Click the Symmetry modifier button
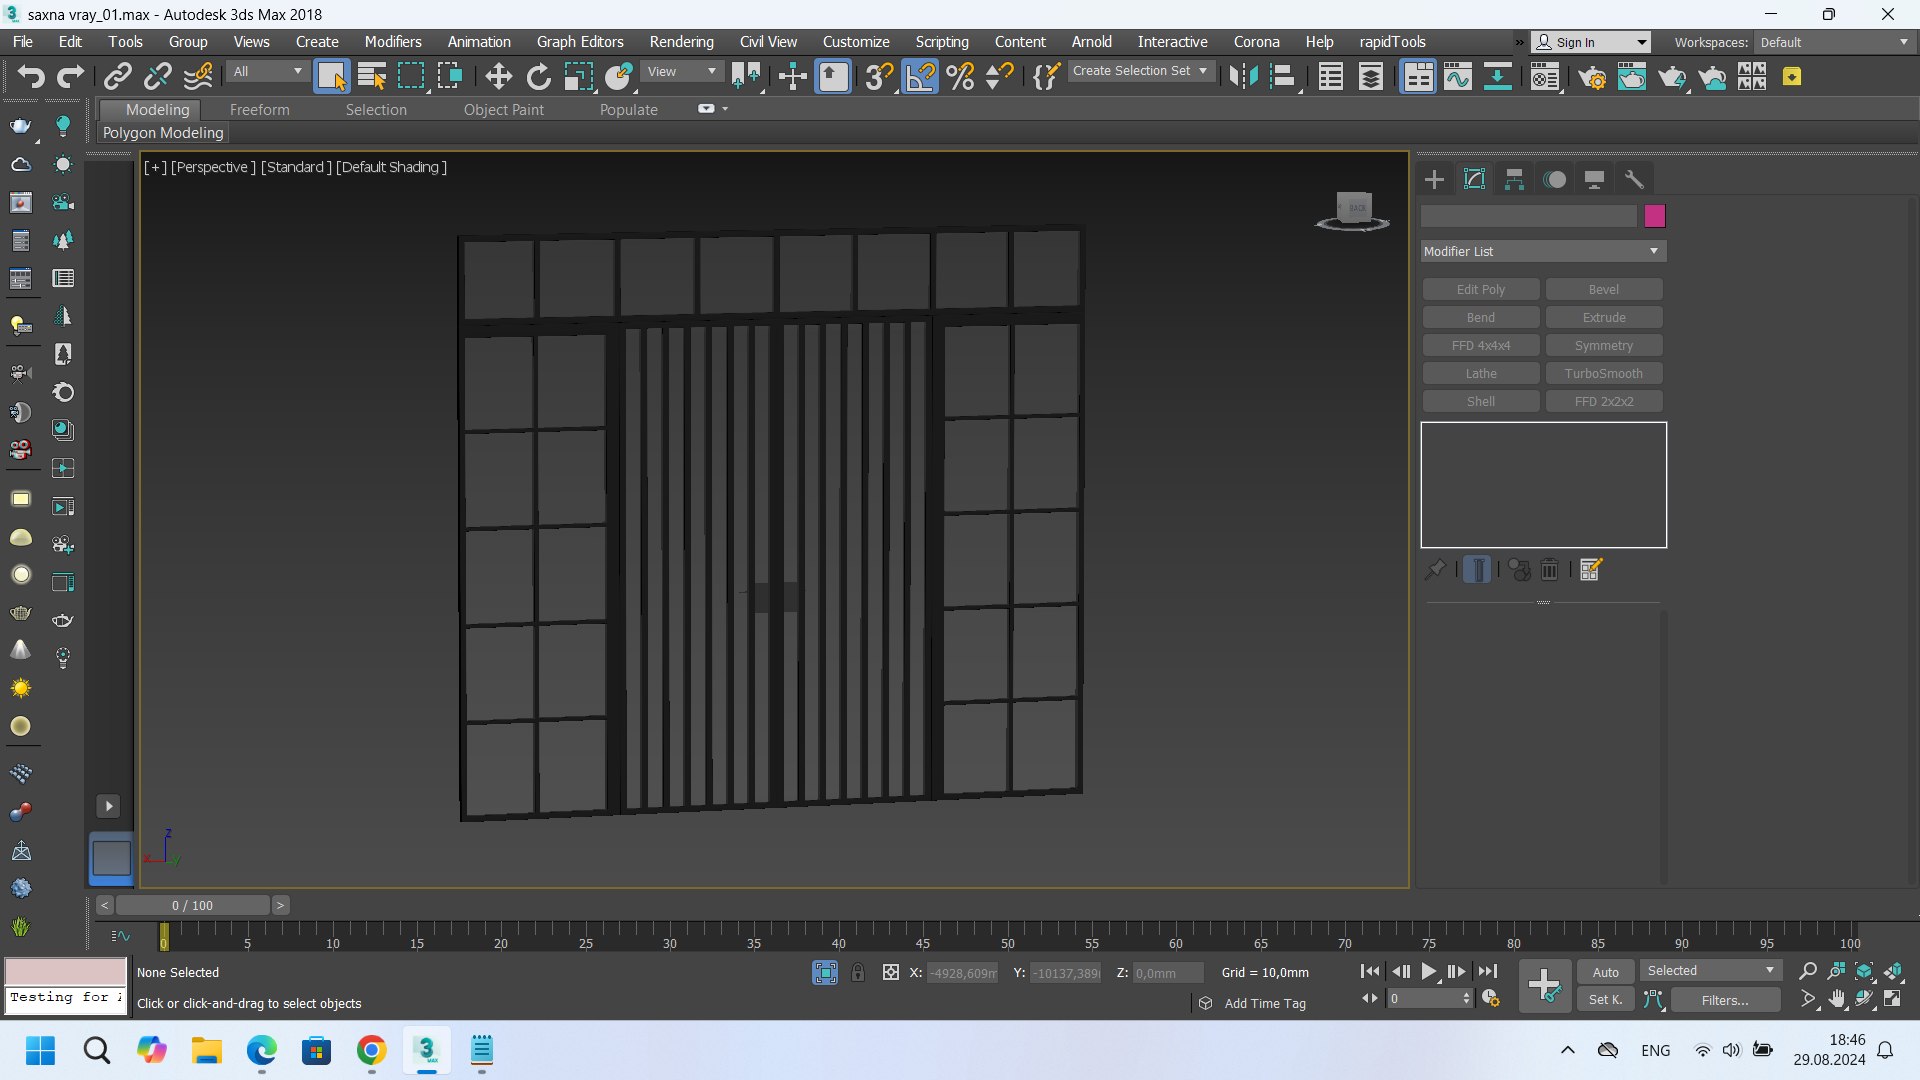This screenshot has width=1920, height=1080. (x=1603, y=345)
